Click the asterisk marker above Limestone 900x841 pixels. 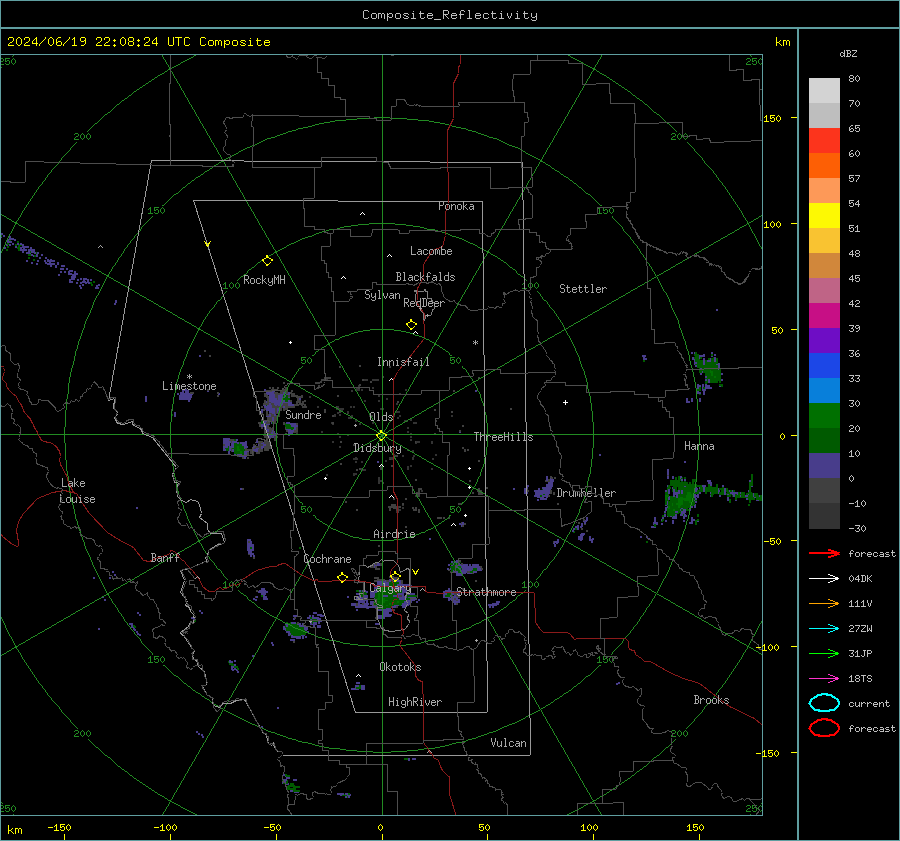pos(189,377)
